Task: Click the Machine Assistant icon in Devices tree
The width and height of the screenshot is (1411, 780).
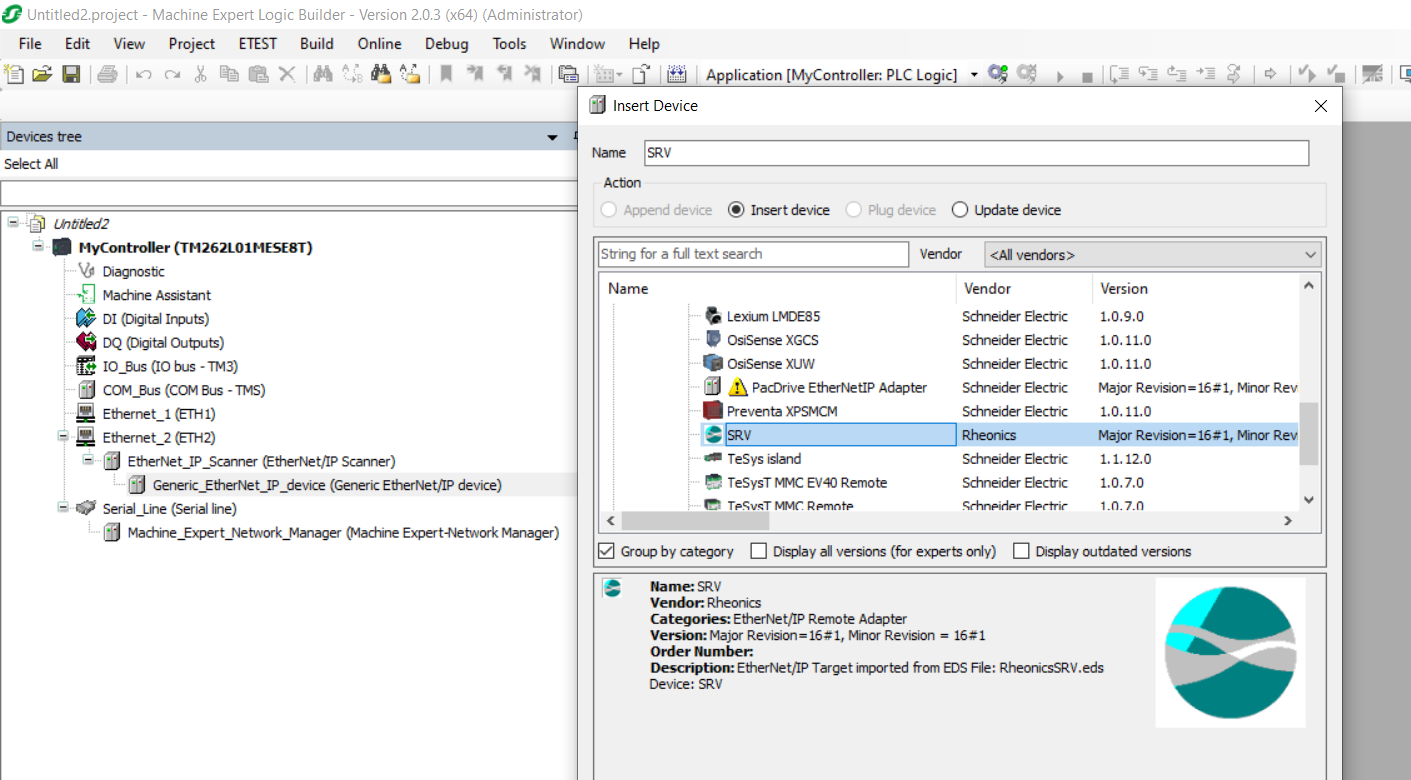Action: [86, 295]
